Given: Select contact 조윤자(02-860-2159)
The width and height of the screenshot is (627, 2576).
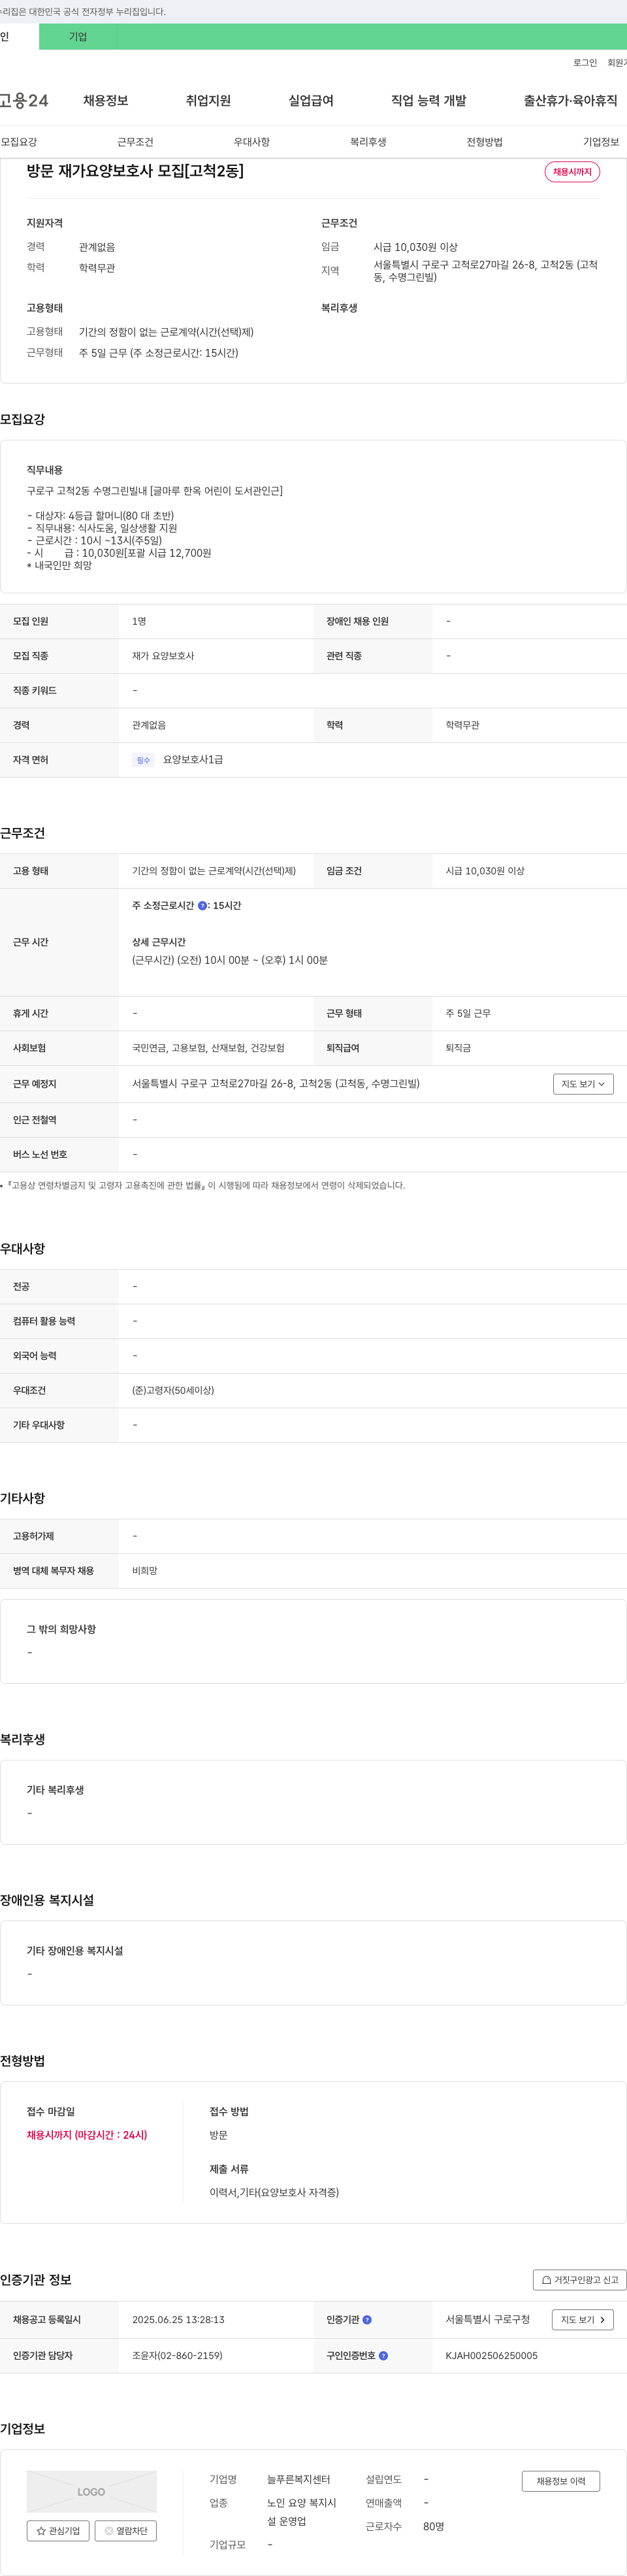Looking at the screenshot, I should click(177, 2356).
